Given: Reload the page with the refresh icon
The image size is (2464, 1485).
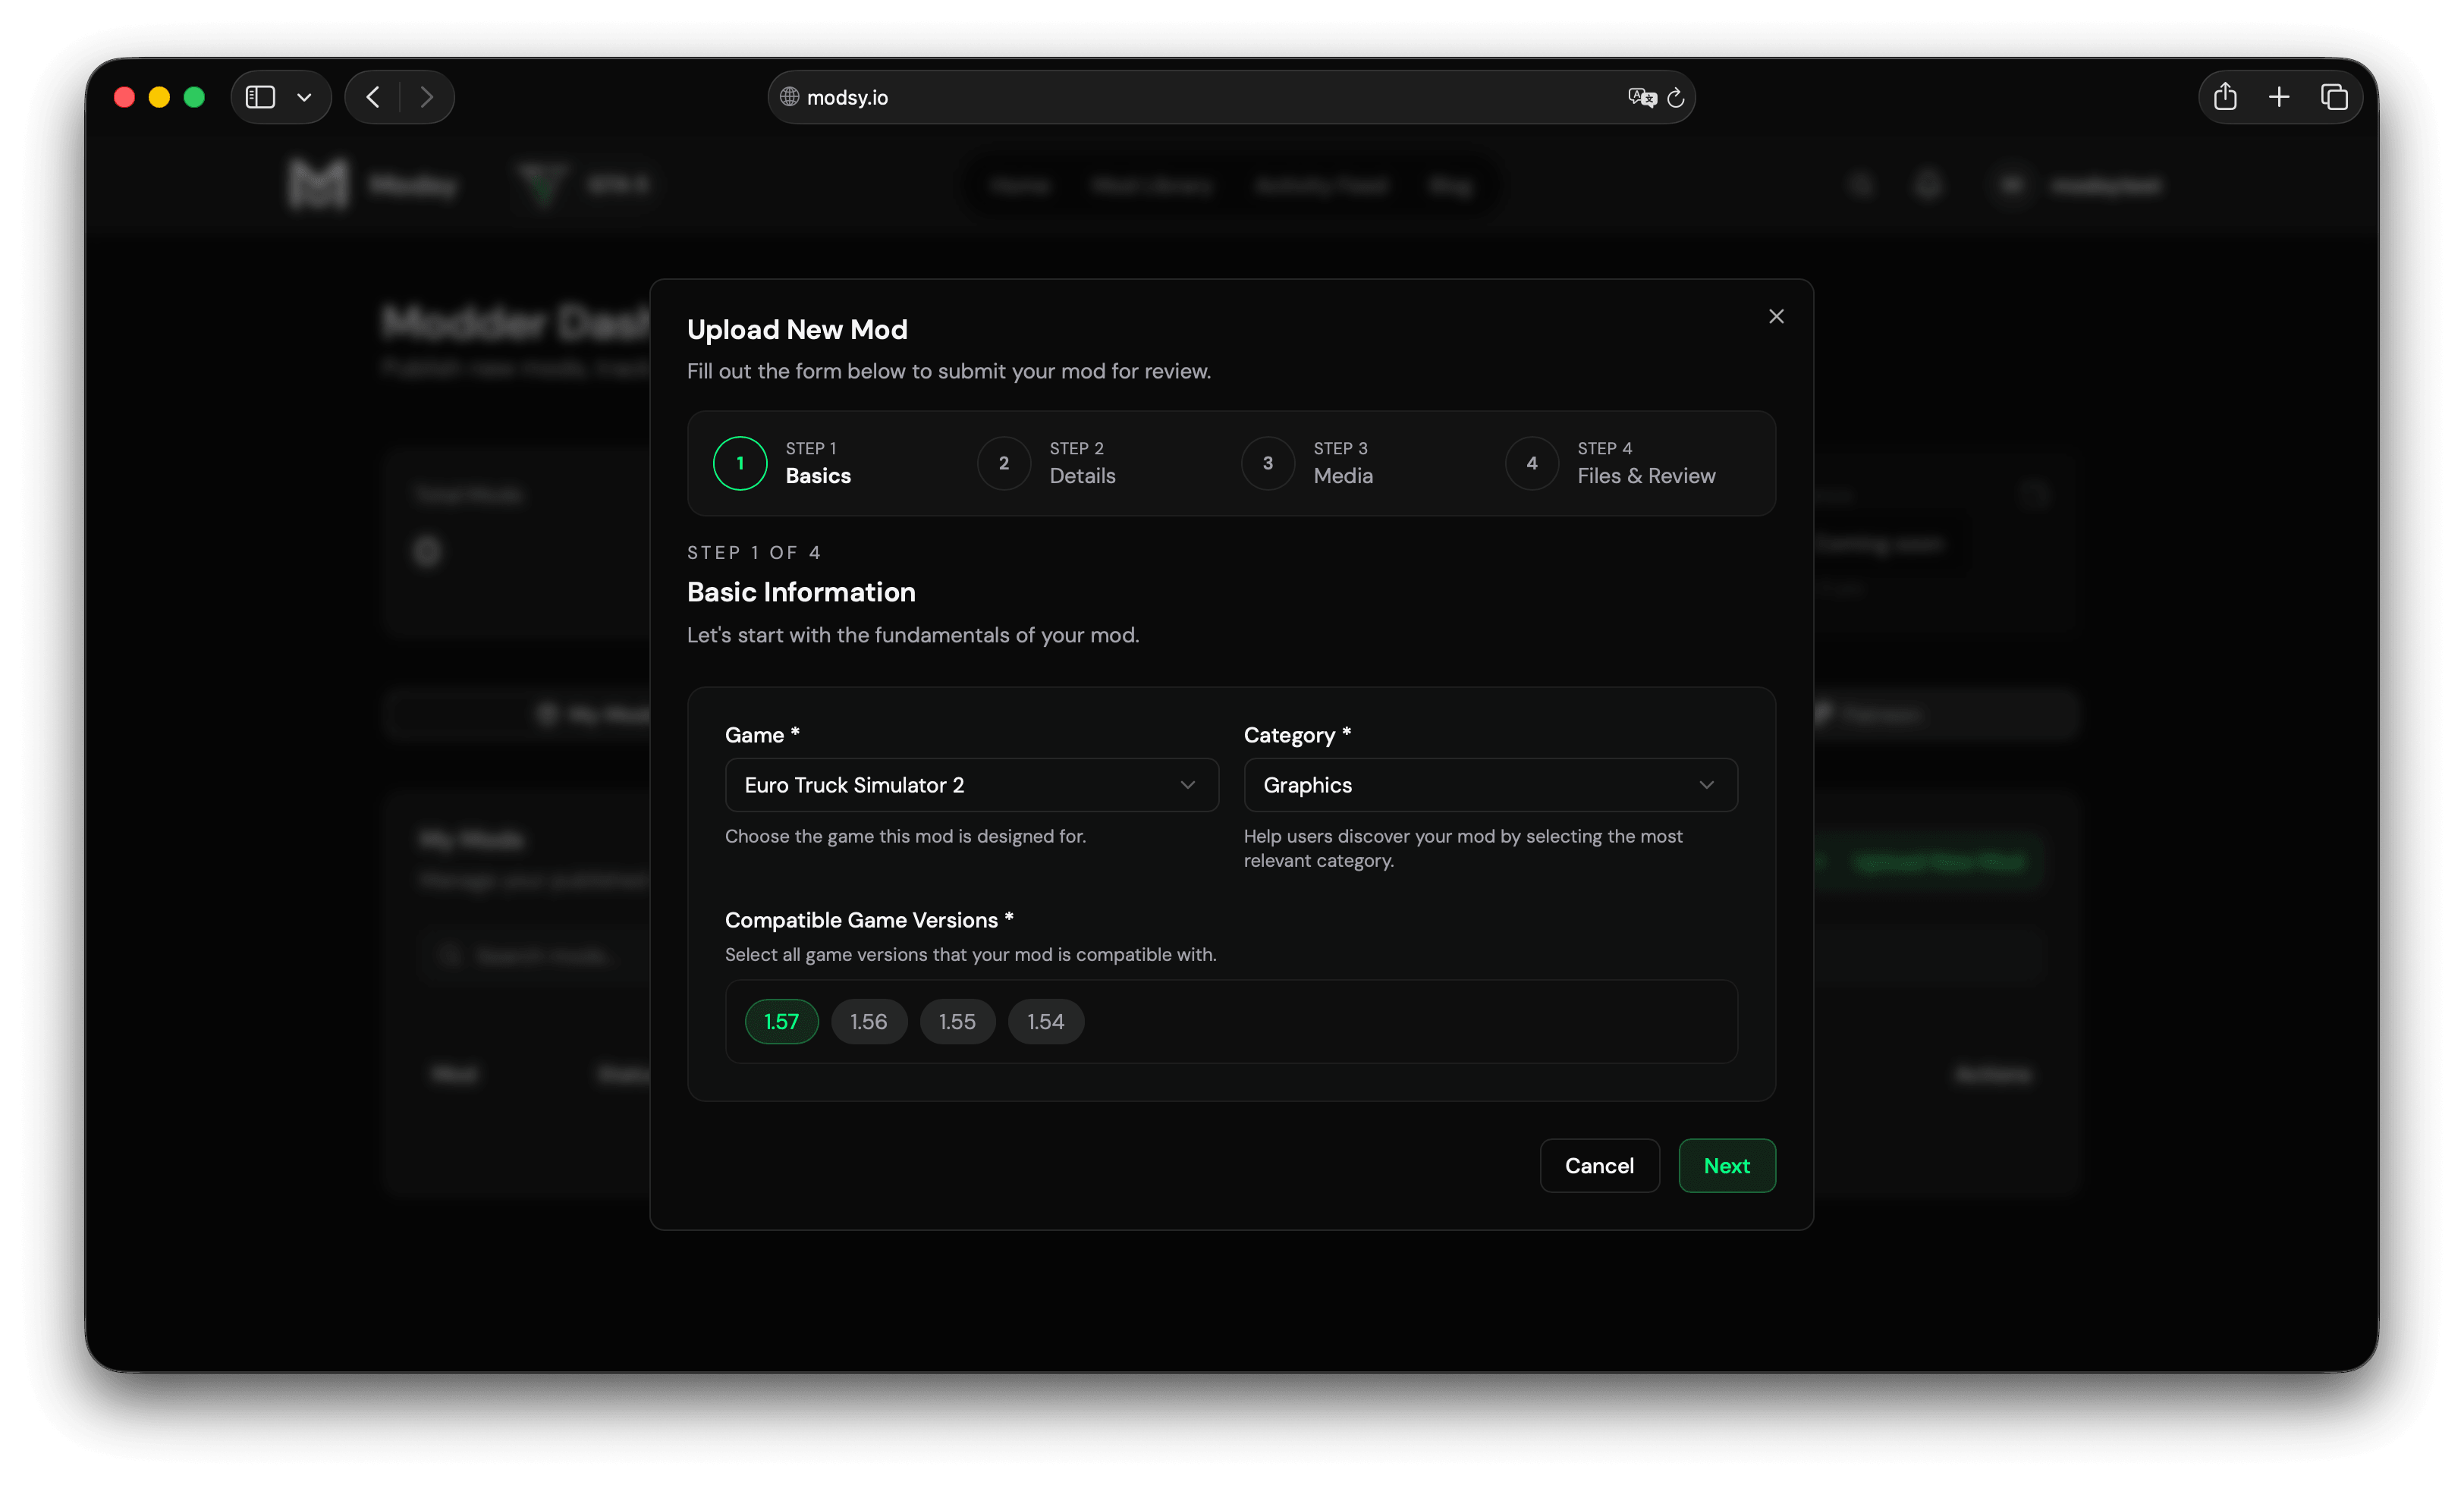Looking at the screenshot, I should click(1676, 97).
